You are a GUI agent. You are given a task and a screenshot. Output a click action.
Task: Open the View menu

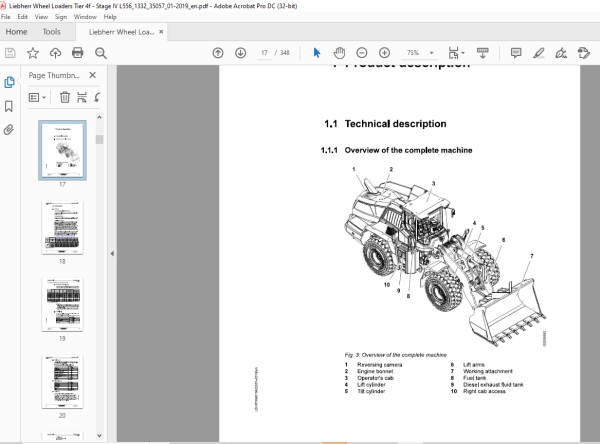click(x=41, y=17)
